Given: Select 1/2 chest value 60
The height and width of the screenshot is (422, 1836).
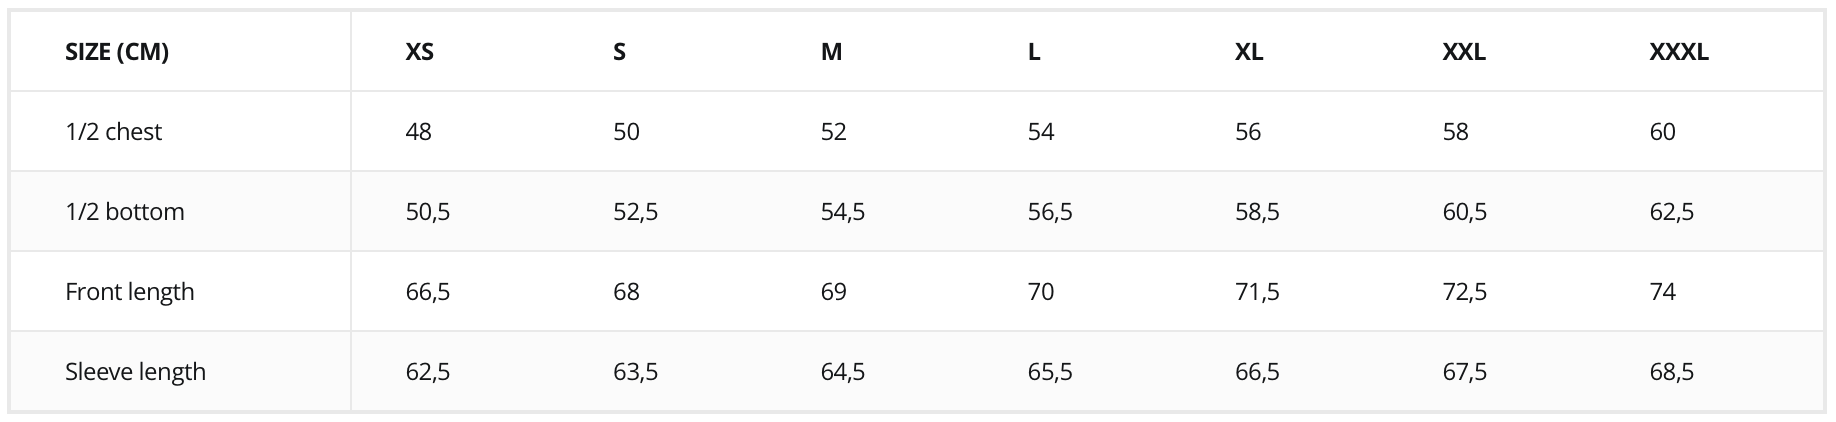Looking at the screenshot, I should pos(1663,132).
